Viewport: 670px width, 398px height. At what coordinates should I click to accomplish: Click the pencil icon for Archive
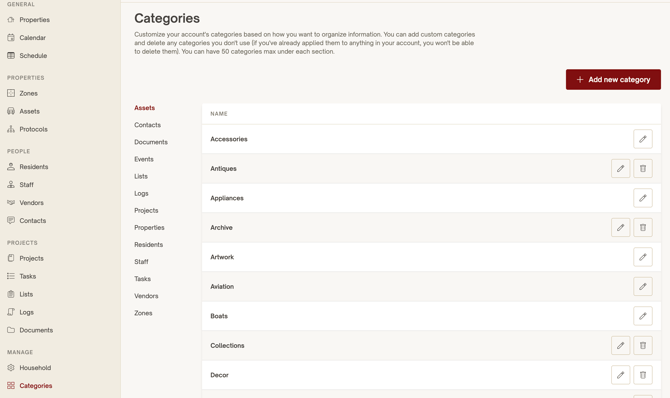click(x=620, y=227)
